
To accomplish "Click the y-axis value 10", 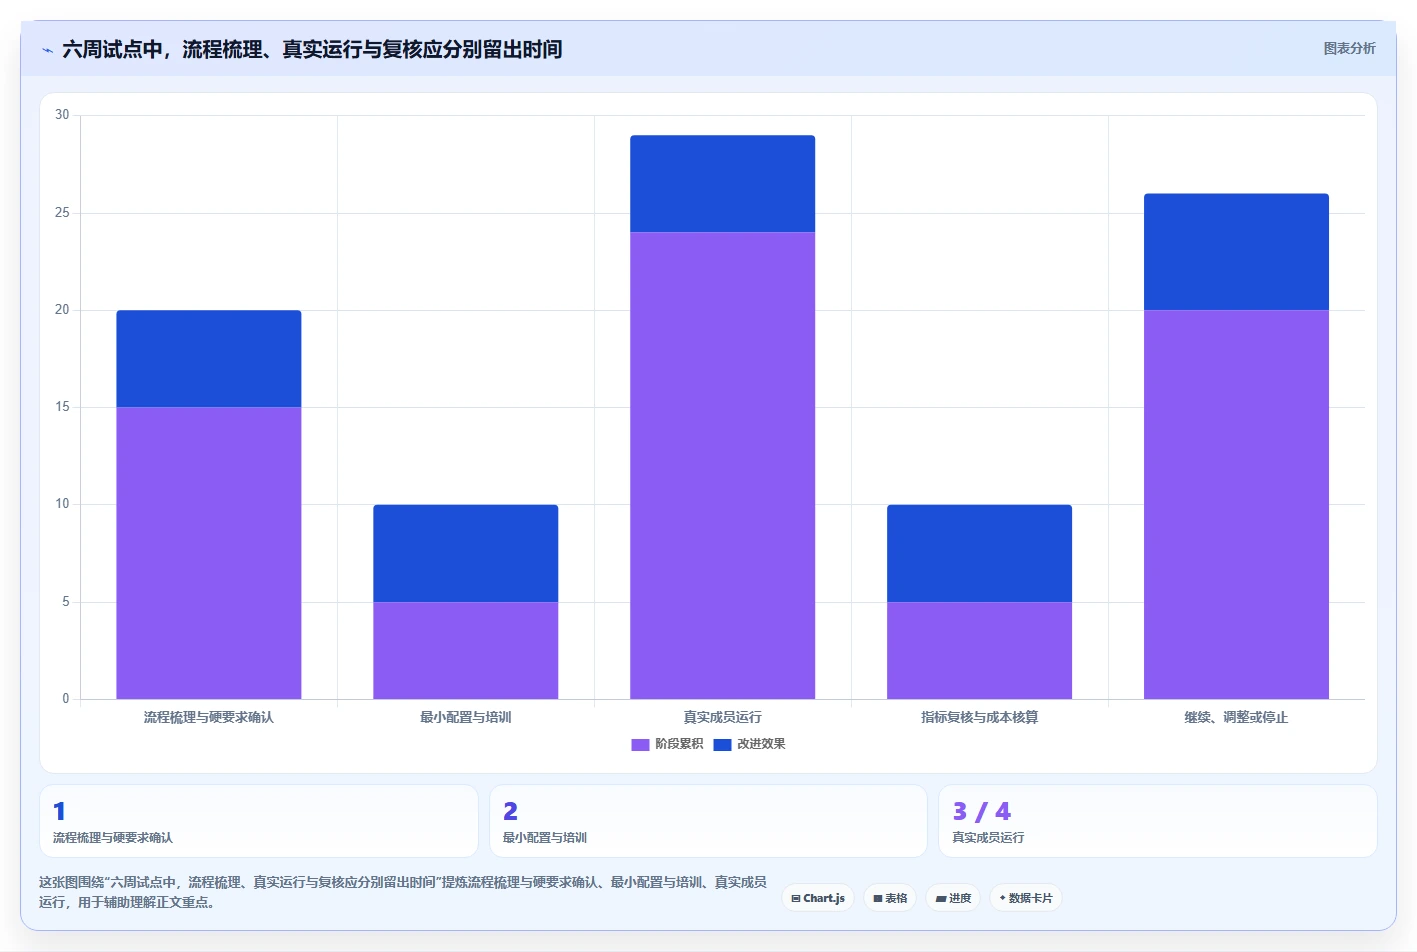I will click(x=62, y=504).
